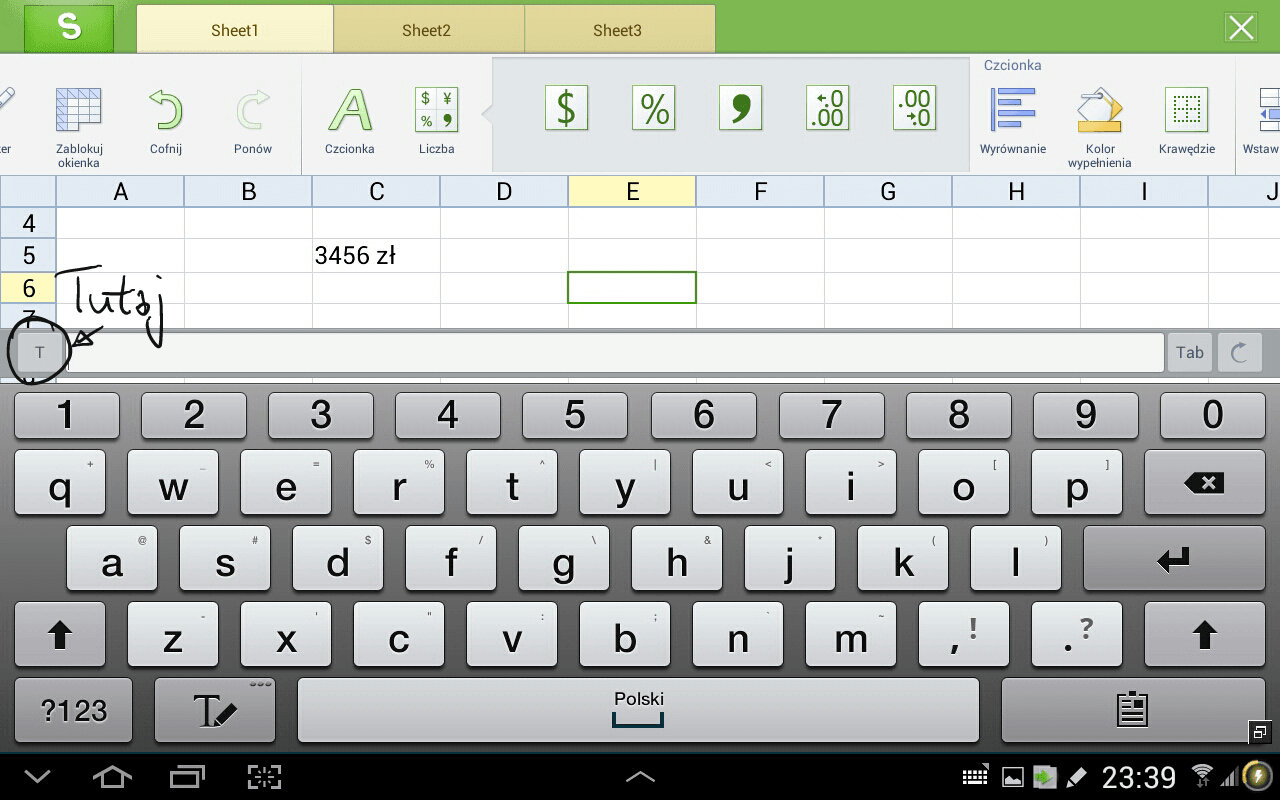Expand the bottom panel up chevron
This screenshot has width=1280, height=800.
640,776
